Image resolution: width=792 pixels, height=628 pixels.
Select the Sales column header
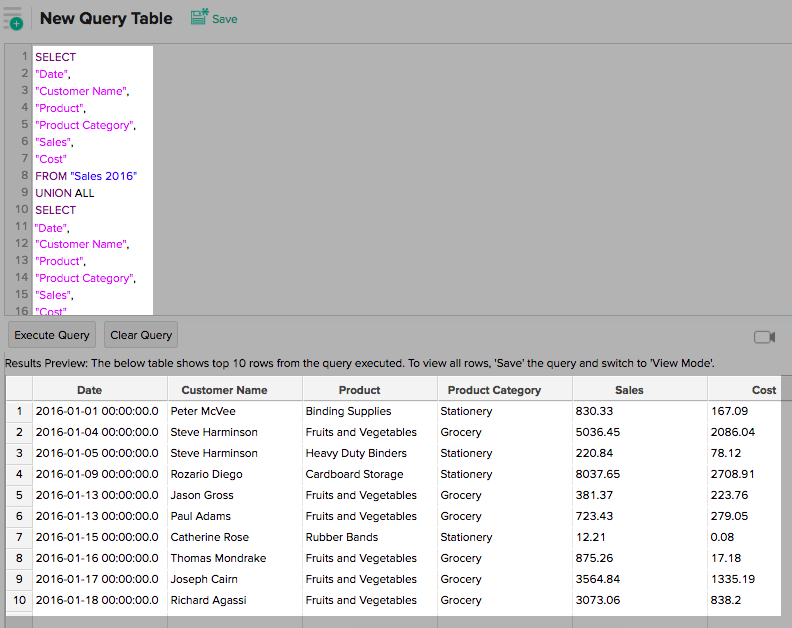629,390
